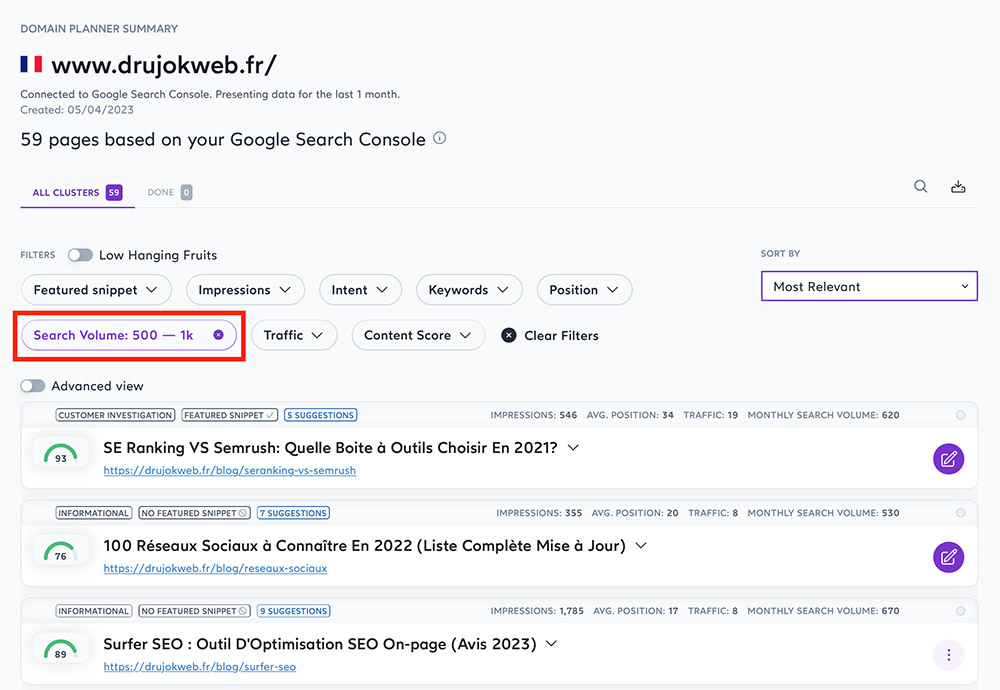Open the Most Relevant sort dropdown
Screen dimensions: 1000x690
click(869, 286)
